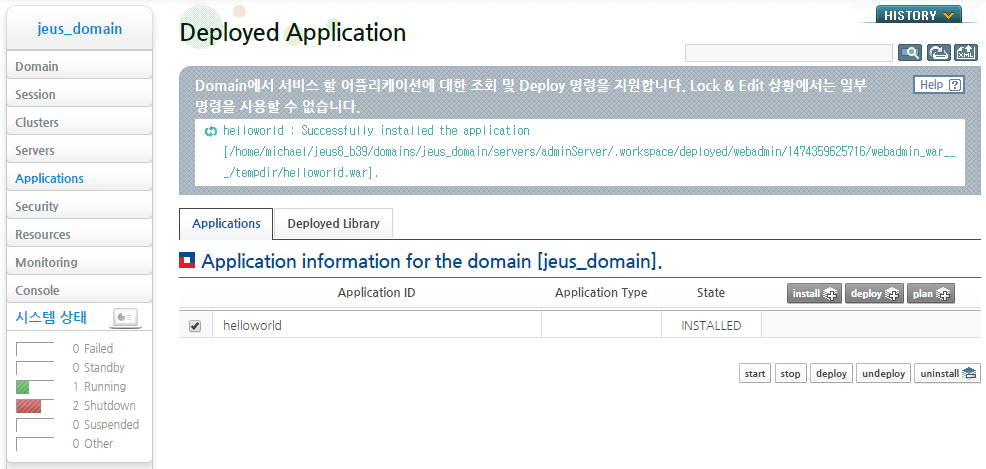The image size is (986, 469).
Task: Click the Application ID column header
Action: pyautogui.click(x=376, y=292)
